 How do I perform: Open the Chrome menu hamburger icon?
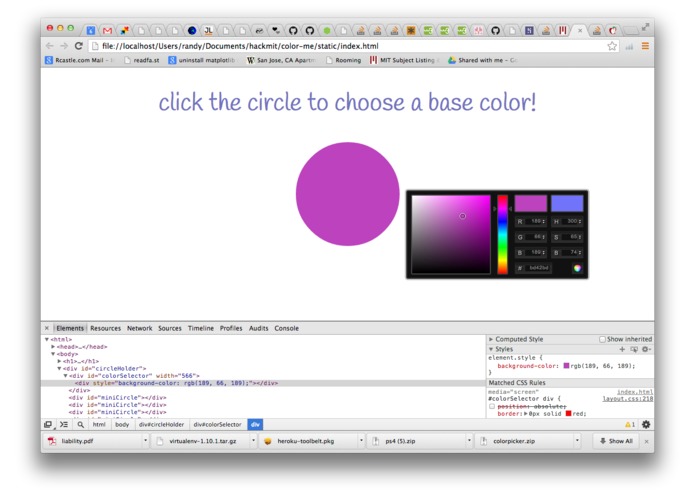click(645, 46)
